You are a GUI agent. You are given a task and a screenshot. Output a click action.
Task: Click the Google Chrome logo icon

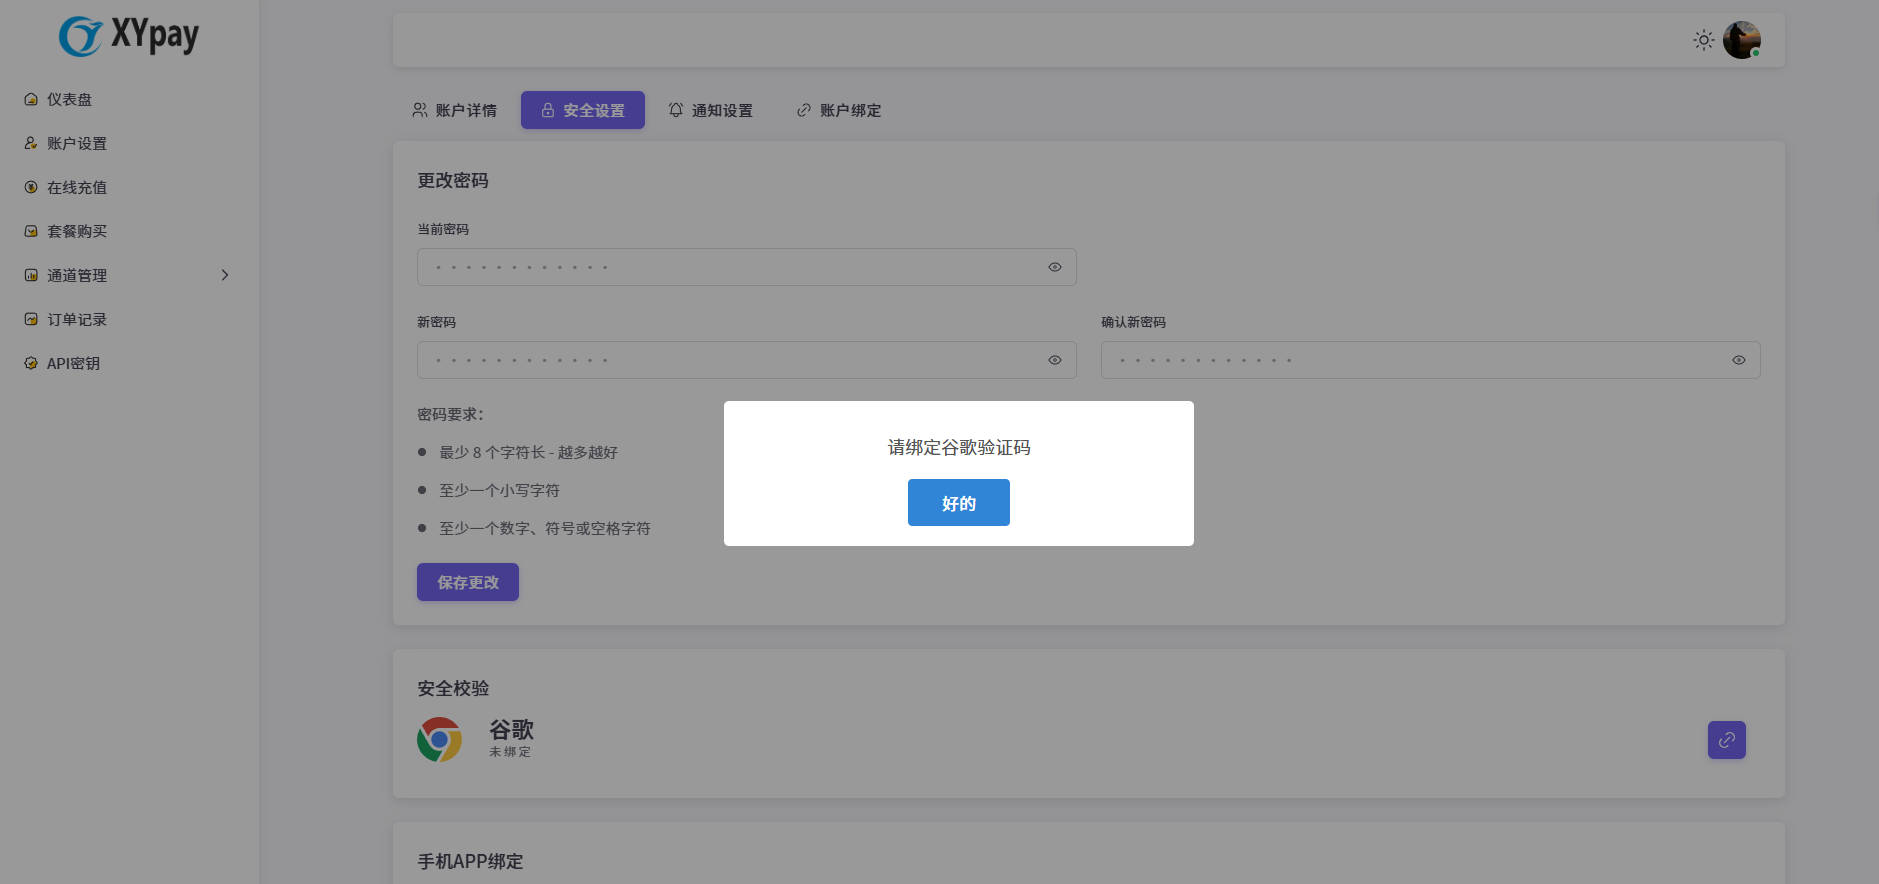pyautogui.click(x=439, y=740)
